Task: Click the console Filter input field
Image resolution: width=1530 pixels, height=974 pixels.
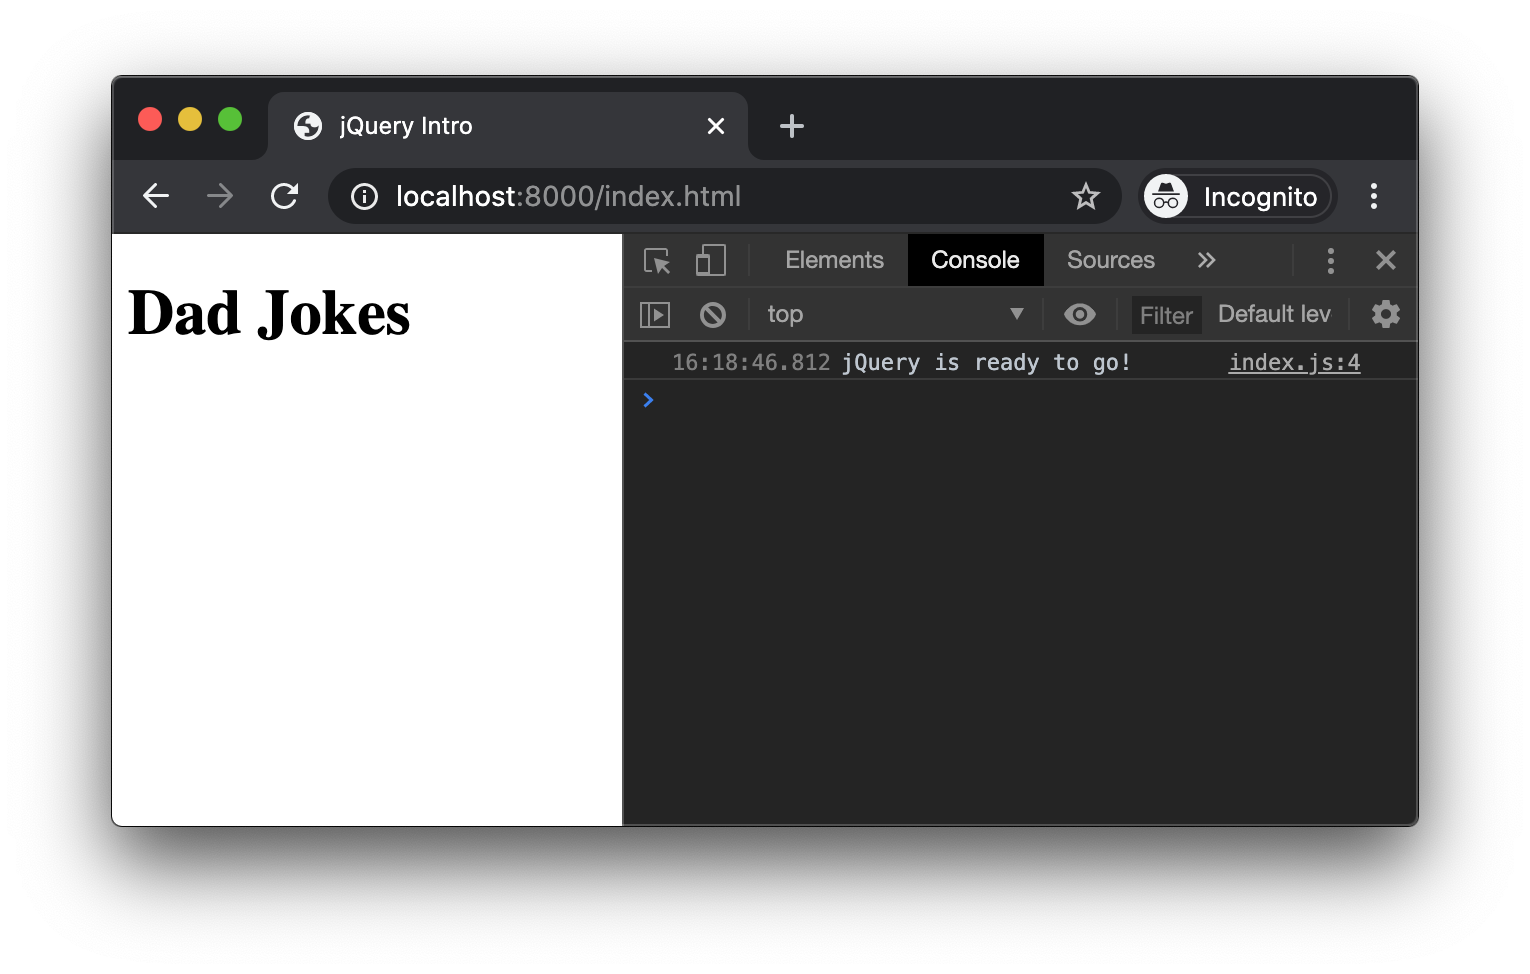Action: 1166,316
